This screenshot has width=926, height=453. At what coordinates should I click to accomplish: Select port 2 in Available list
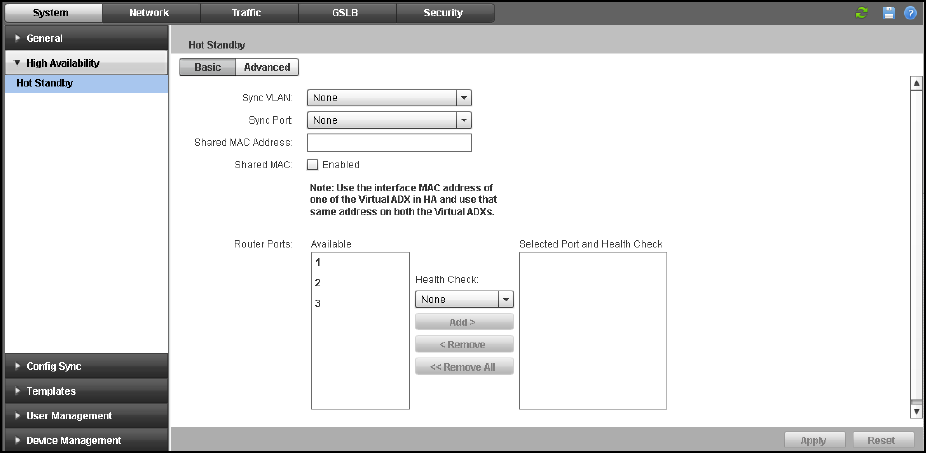pyautogui.click(x=360, y=283)
